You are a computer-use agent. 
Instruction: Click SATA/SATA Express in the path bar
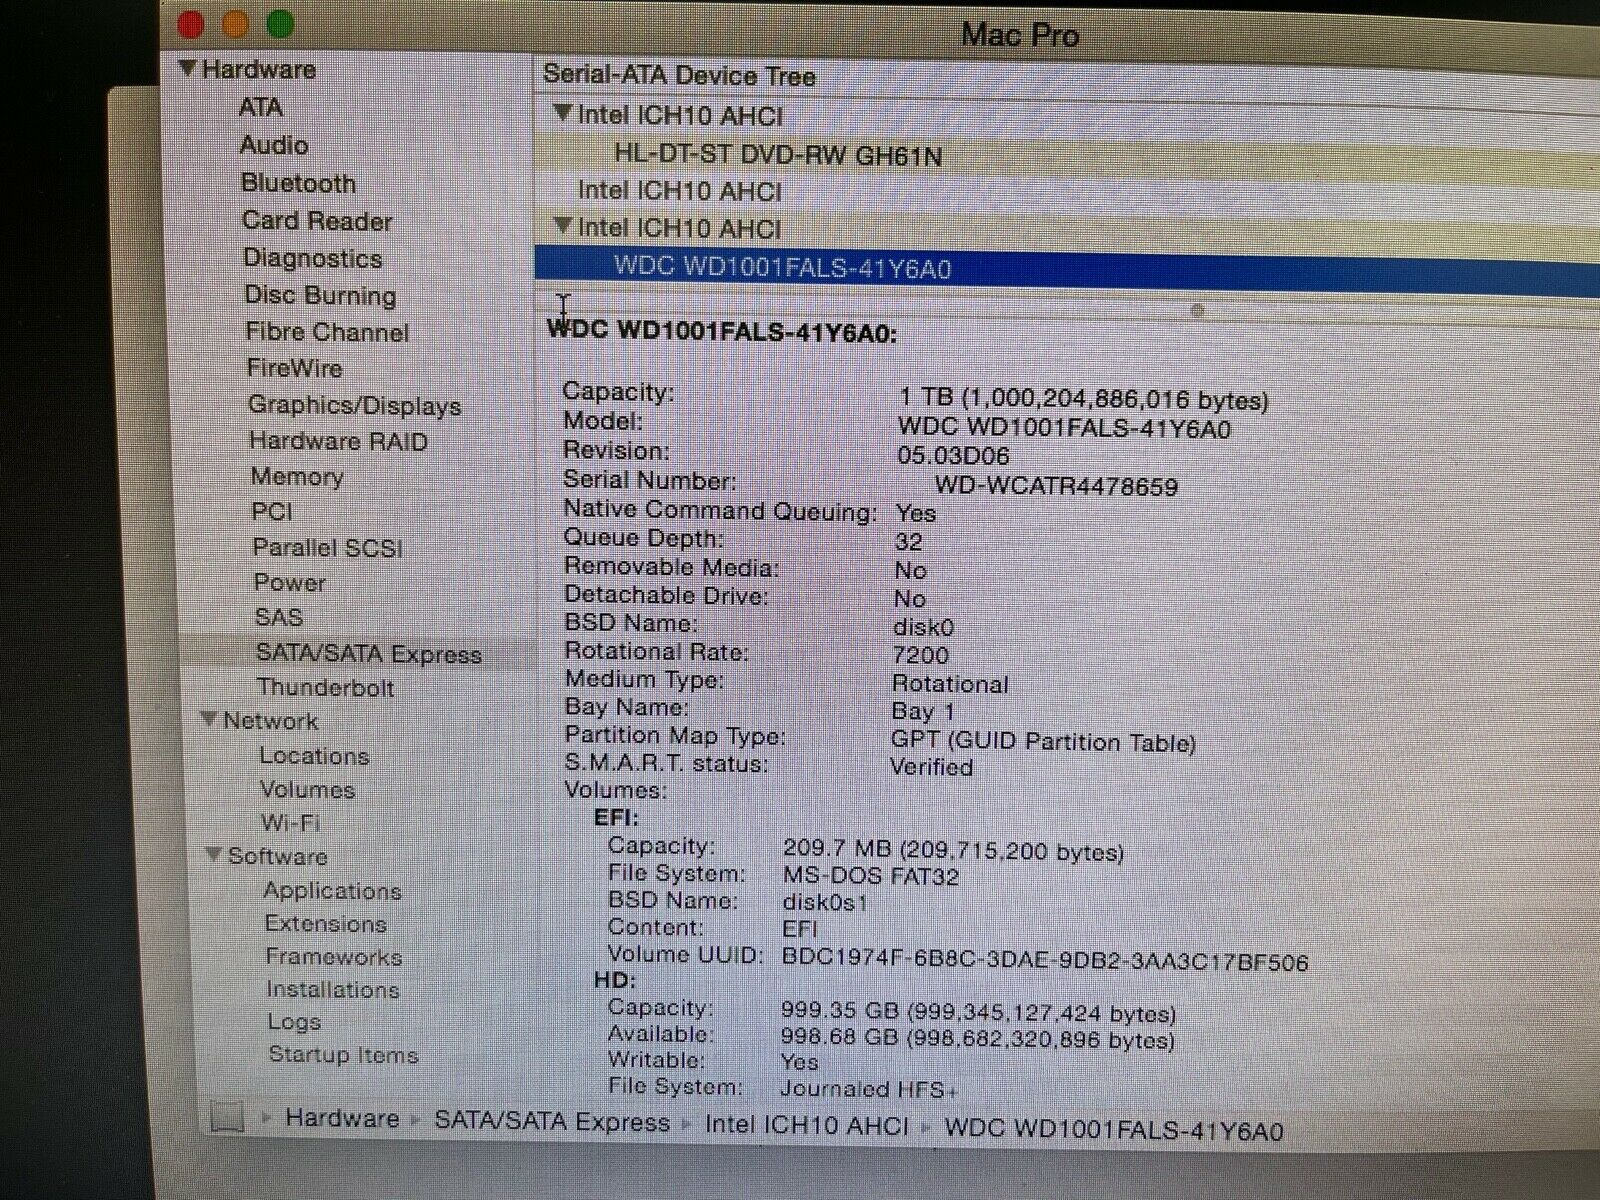(x=552, y=1122)
